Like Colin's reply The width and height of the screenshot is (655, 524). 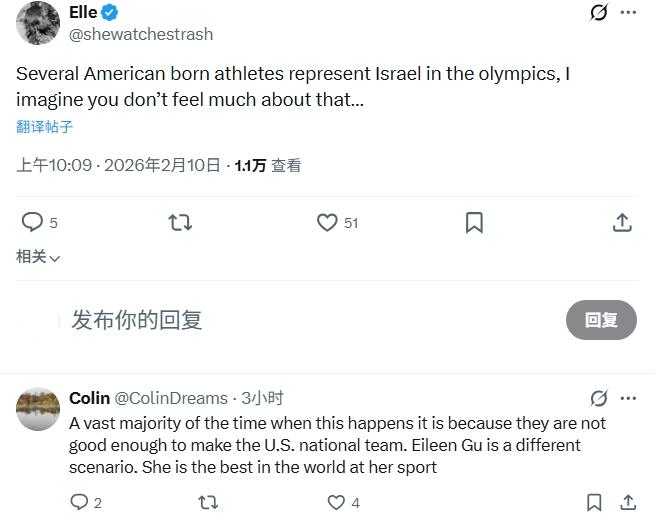[337, 502]
